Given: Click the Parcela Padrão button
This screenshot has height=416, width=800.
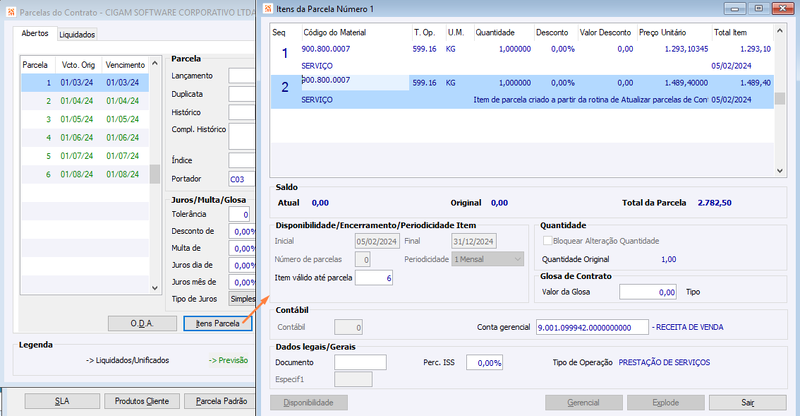Looking at the screenshot, I should click(x=221, y=401).
